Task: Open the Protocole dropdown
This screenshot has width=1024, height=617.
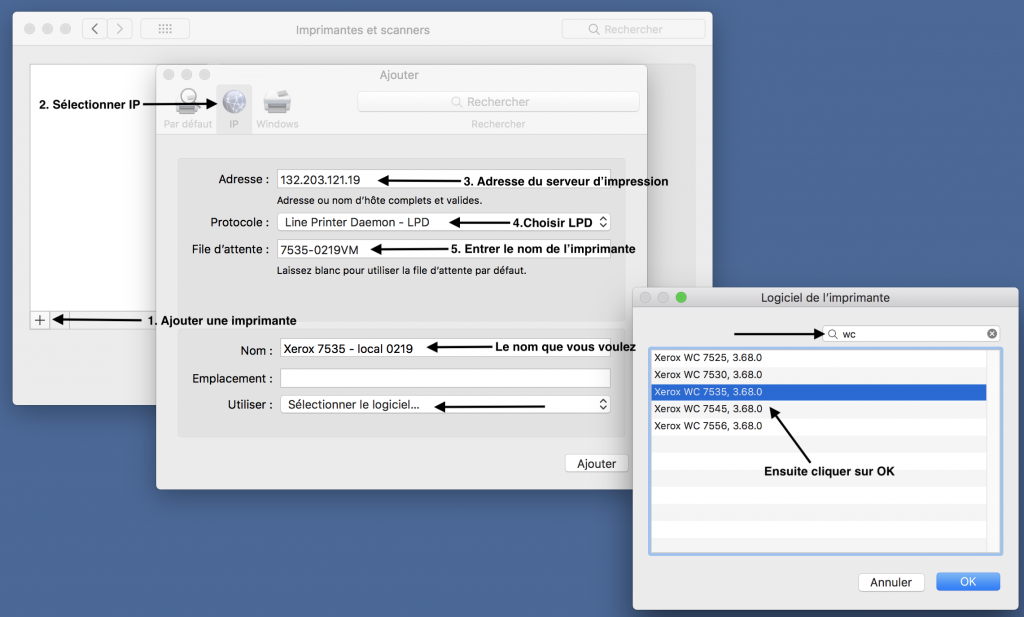Action: point(444,222)
